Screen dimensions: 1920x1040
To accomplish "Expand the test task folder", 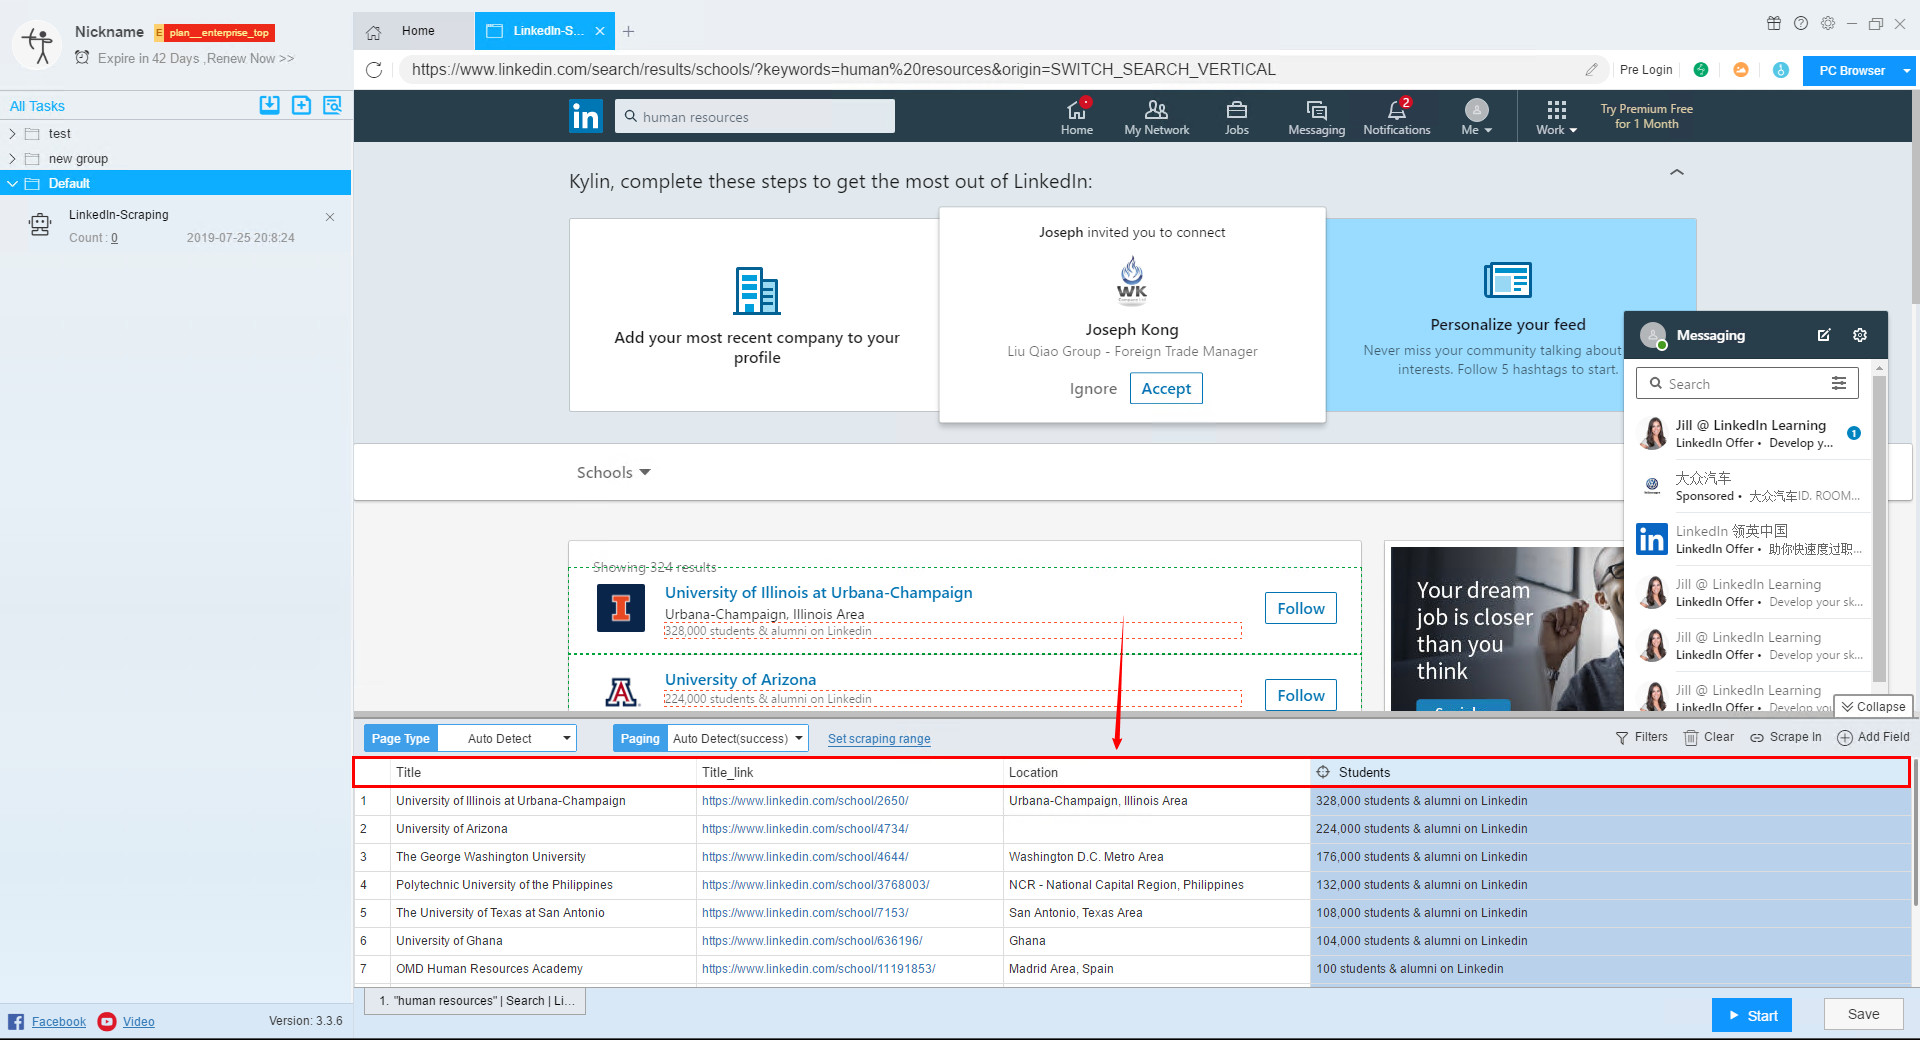I will [x=12, y=134].
